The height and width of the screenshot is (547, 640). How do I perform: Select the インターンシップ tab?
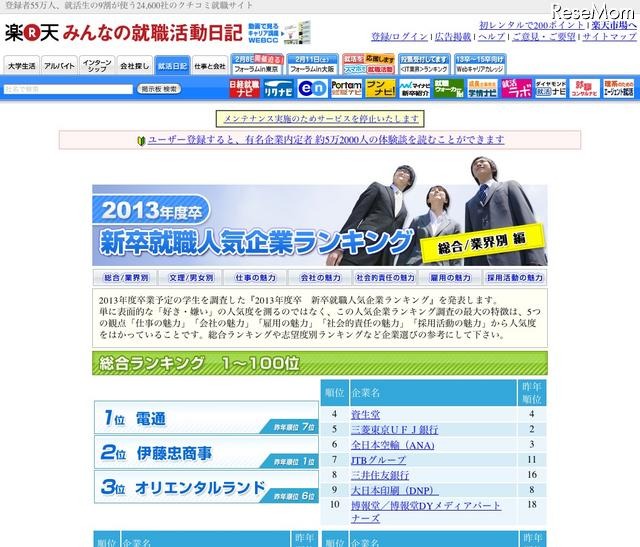97,66
